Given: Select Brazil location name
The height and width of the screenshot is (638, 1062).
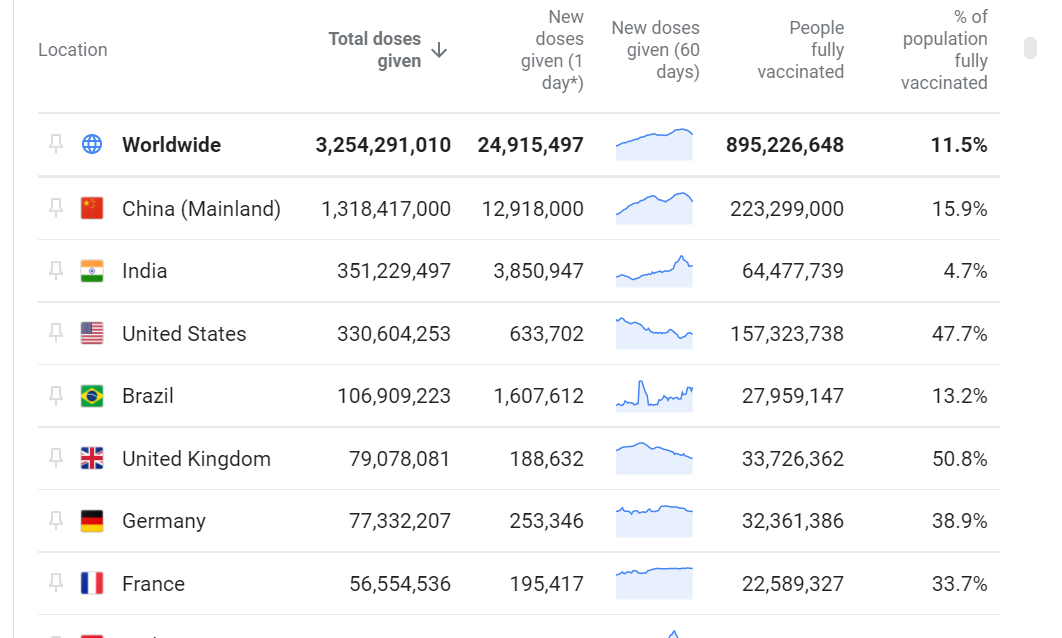Looking at the screenshot, I should point(148,396).
